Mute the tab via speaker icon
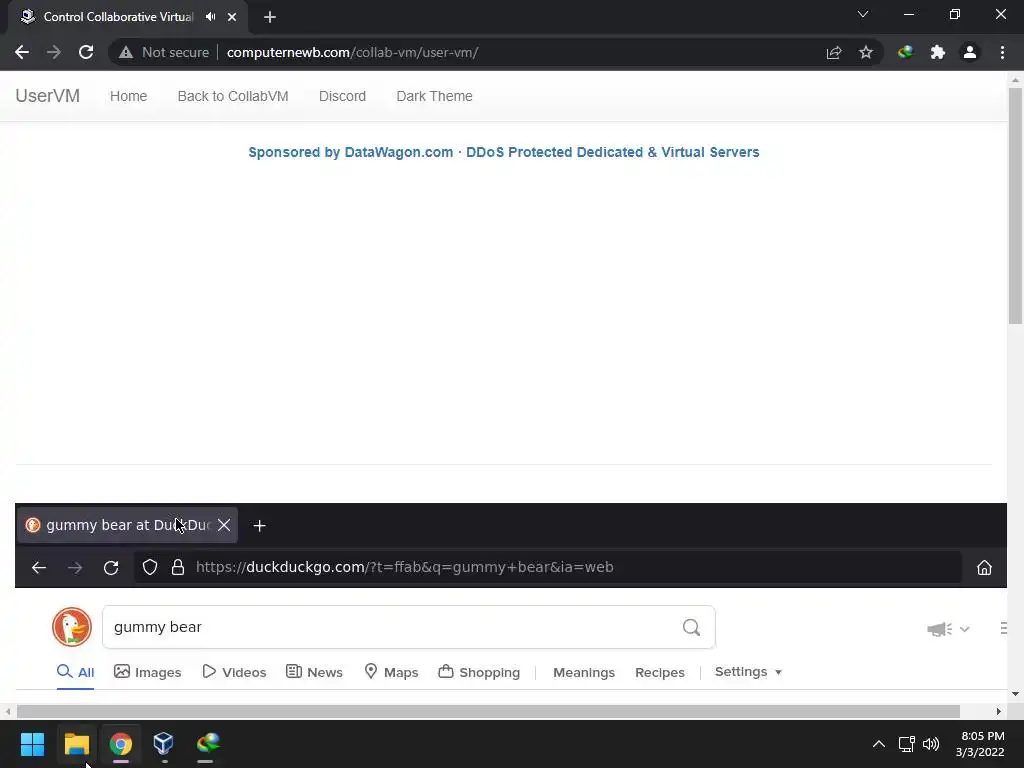The width and height of the screenshot is (1024, 768). [x=210, y=17]
